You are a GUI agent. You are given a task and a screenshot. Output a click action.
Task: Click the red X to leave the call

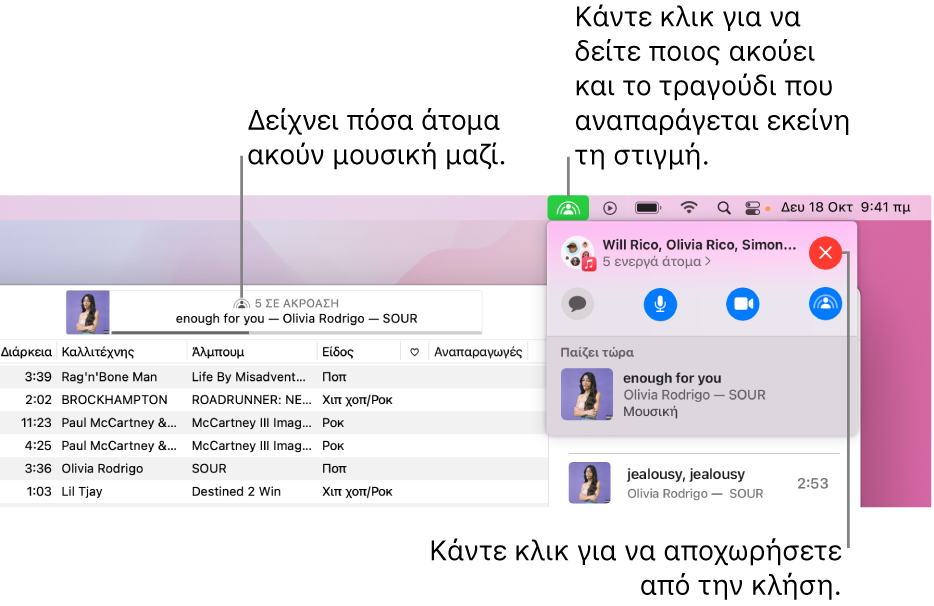tap(825, 253)
